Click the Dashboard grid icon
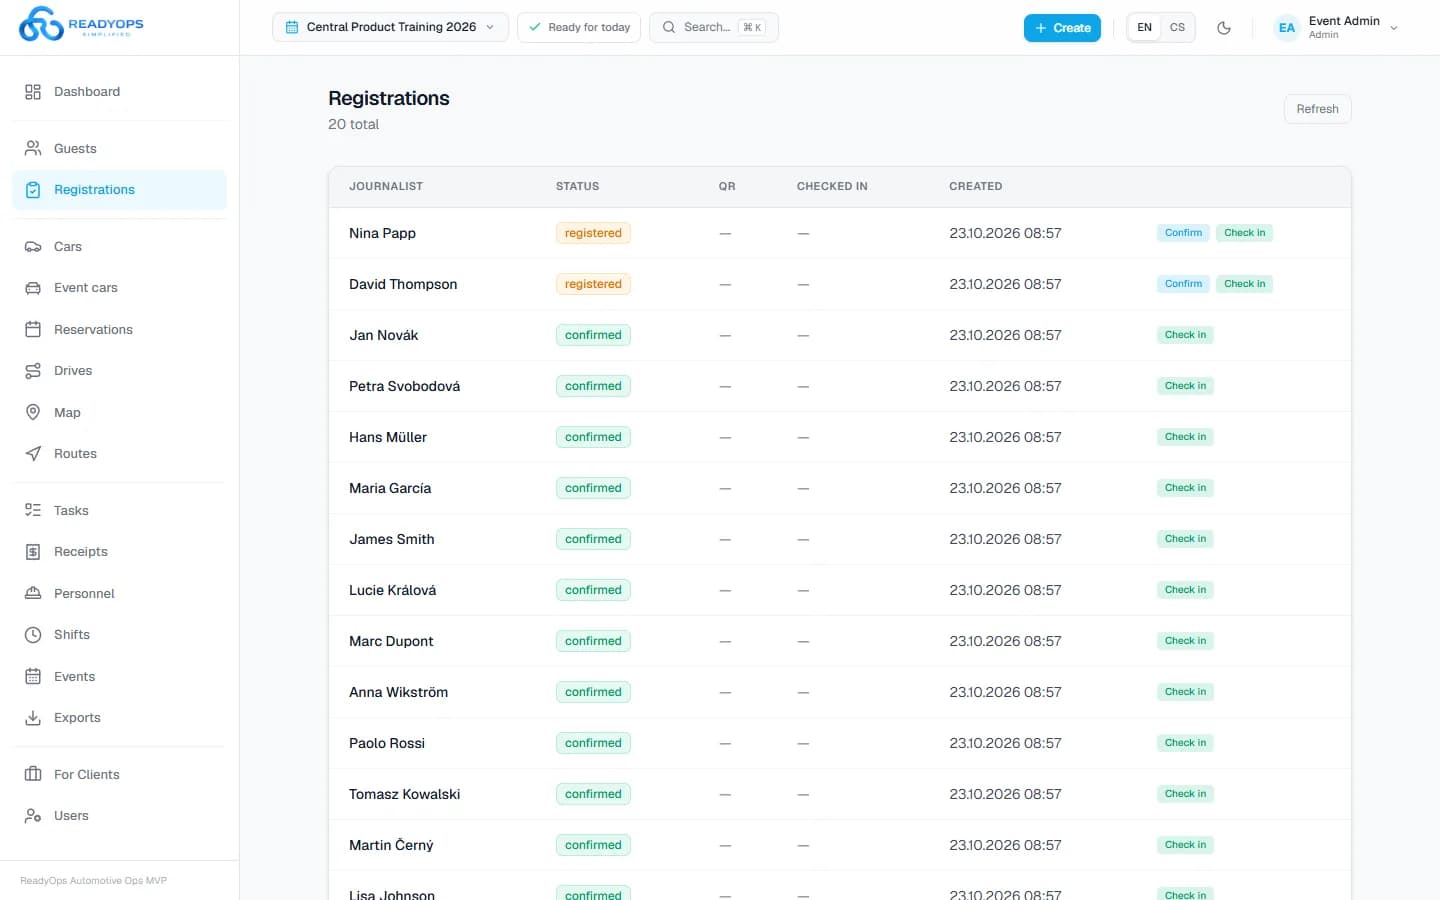 click(x=33, y=92)
